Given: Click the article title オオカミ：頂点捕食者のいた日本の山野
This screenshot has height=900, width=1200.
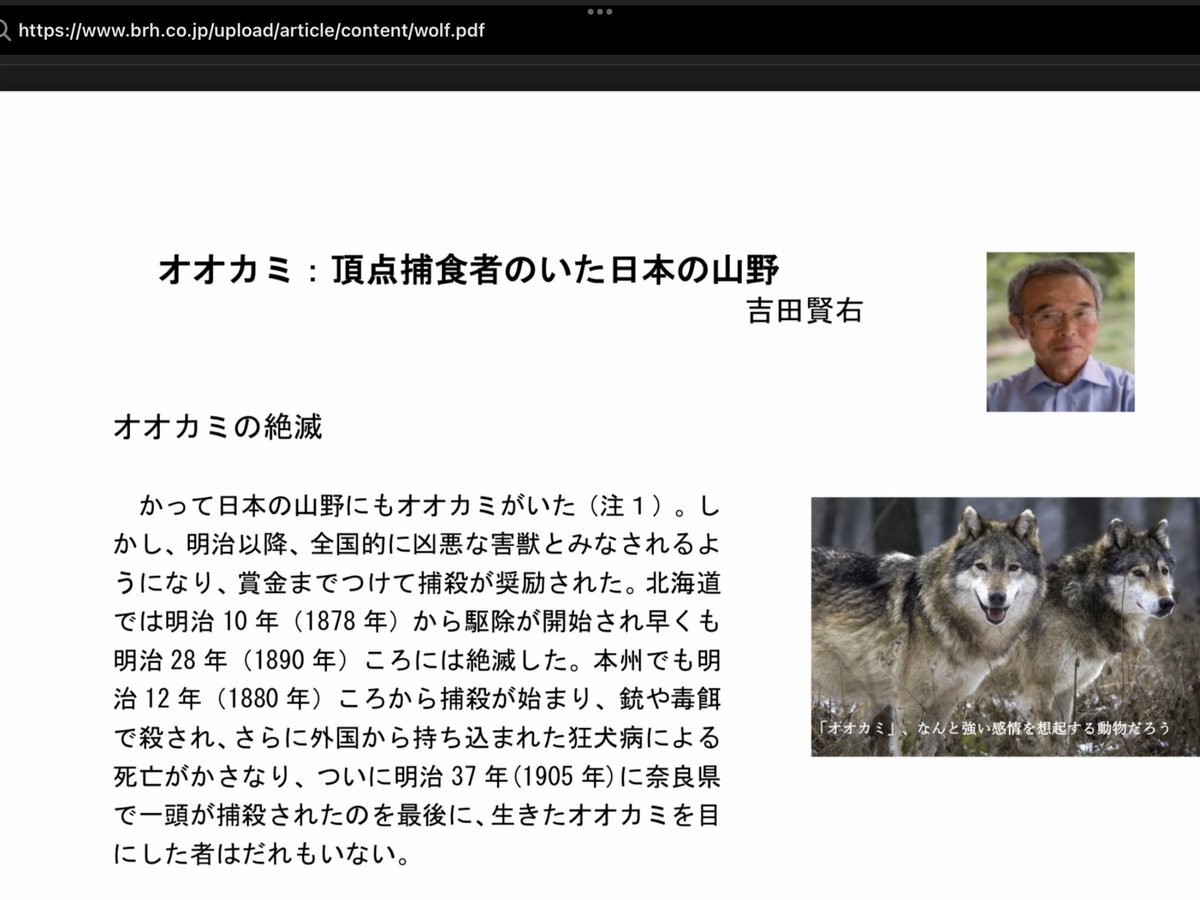Looking at the screenshot, I should 470,267.
